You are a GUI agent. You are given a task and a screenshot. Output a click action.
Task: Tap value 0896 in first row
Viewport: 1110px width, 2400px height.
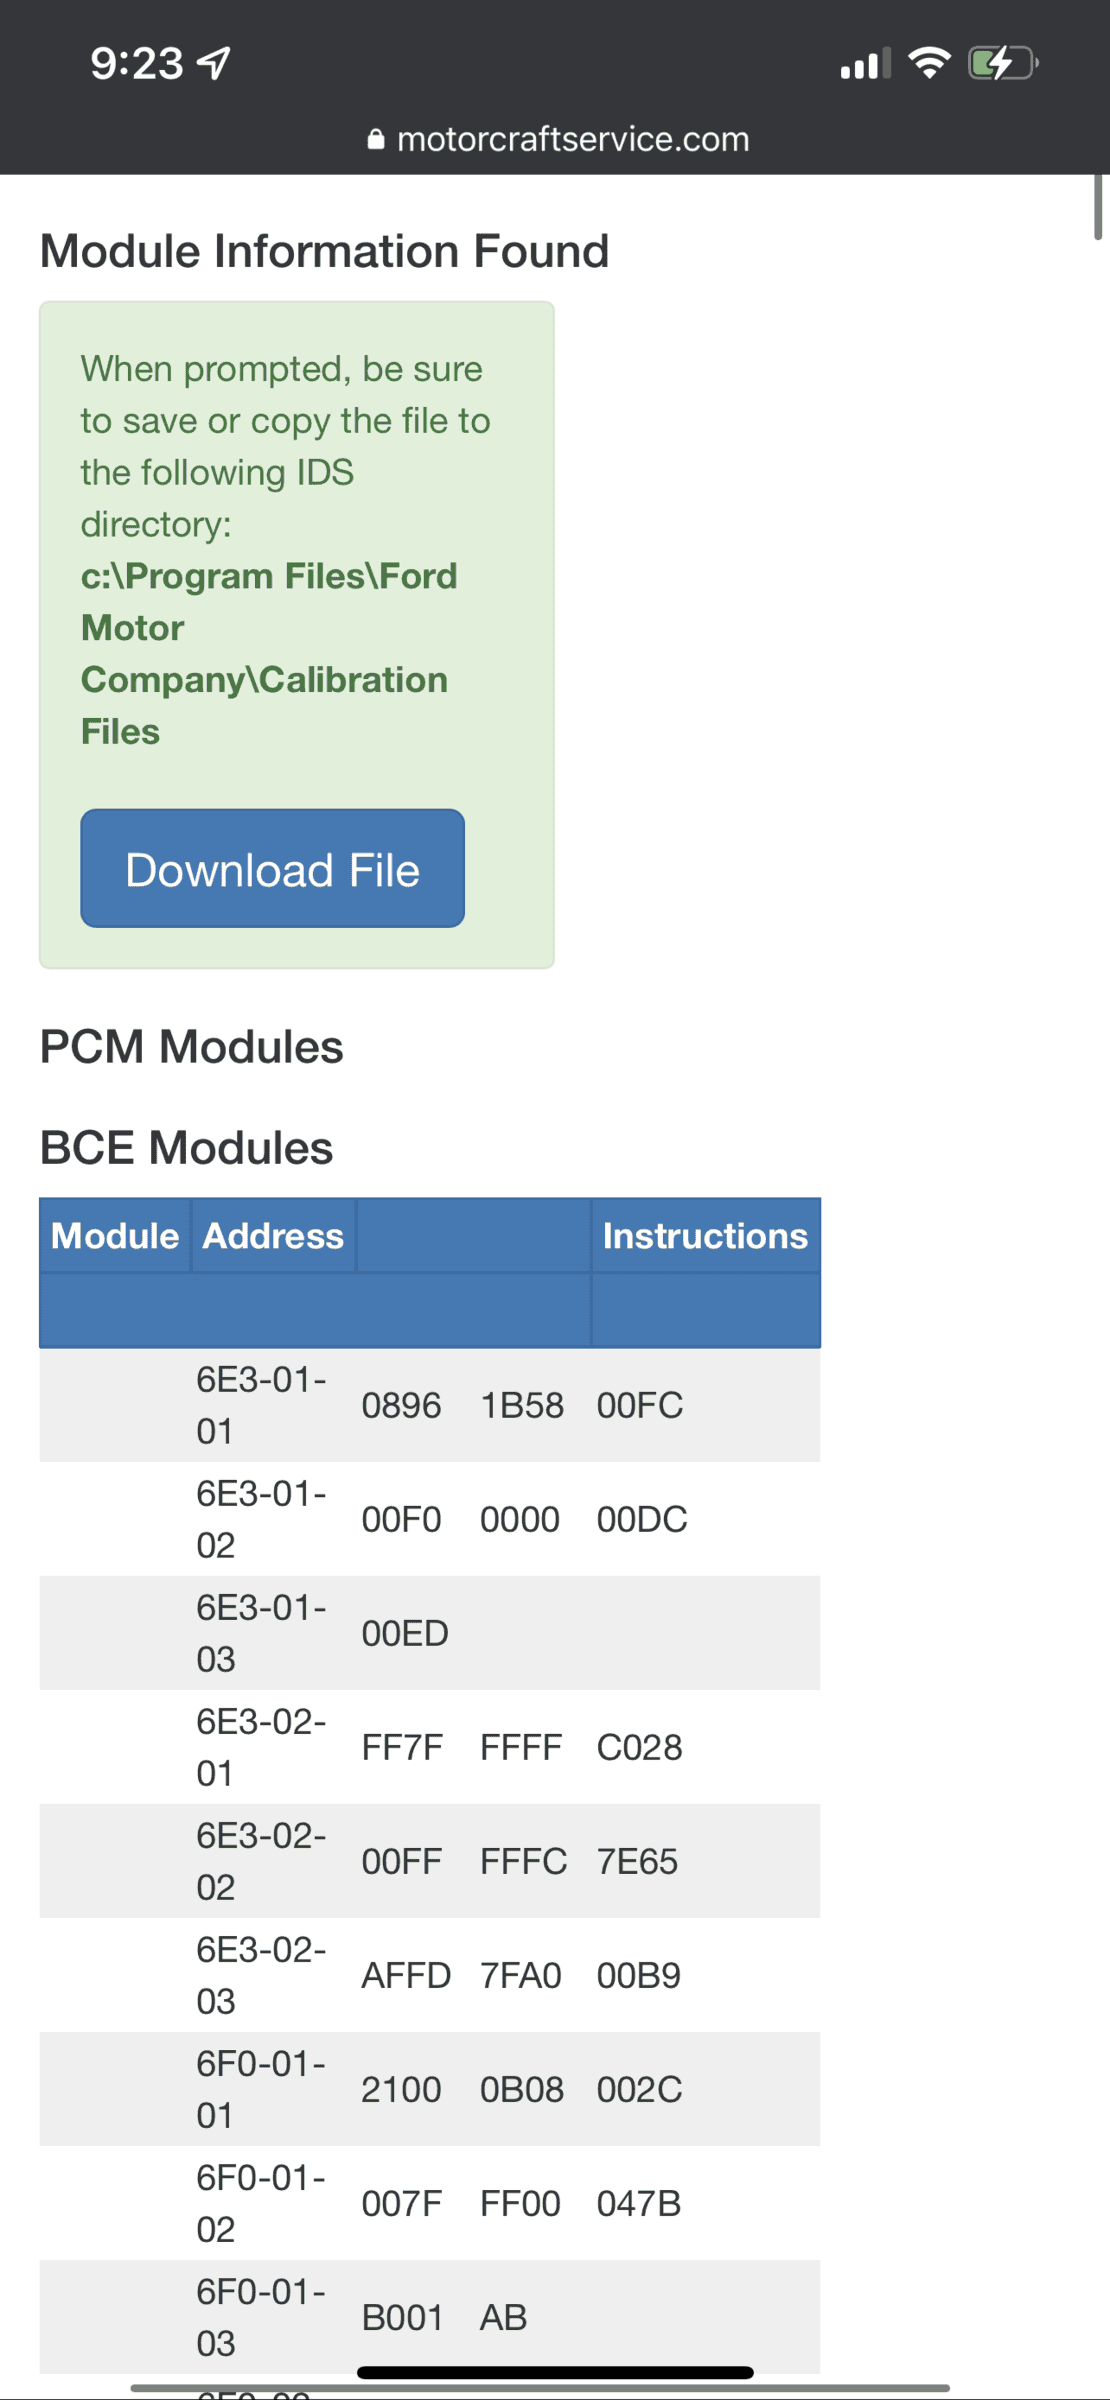[x=401, y=1405]
